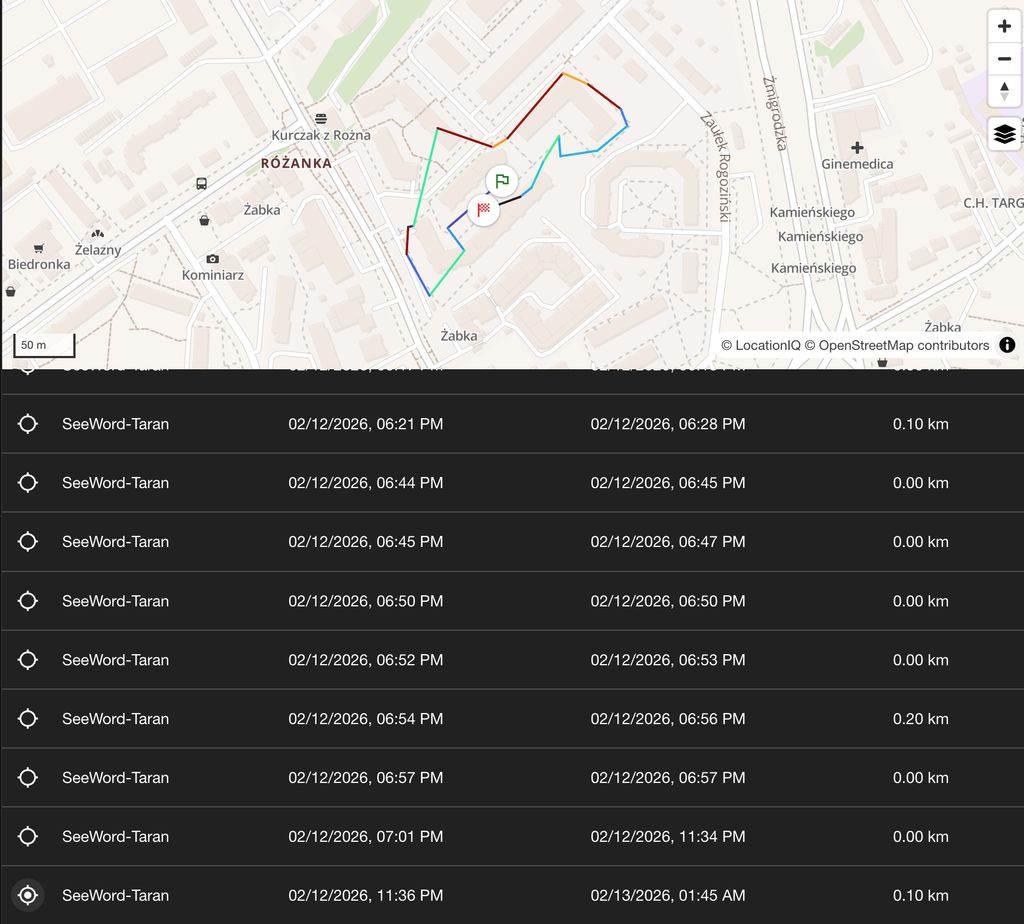Click the green start flag marker
1024x924 pixels.
(x=502, y=181)
